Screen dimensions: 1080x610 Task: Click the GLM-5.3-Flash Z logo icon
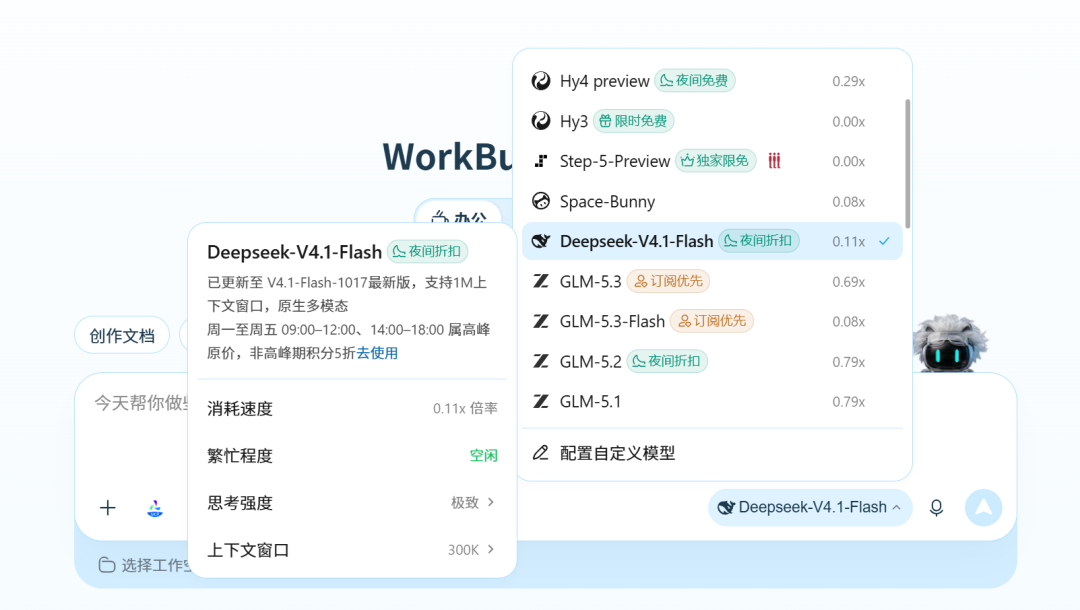tap(541, 321)
